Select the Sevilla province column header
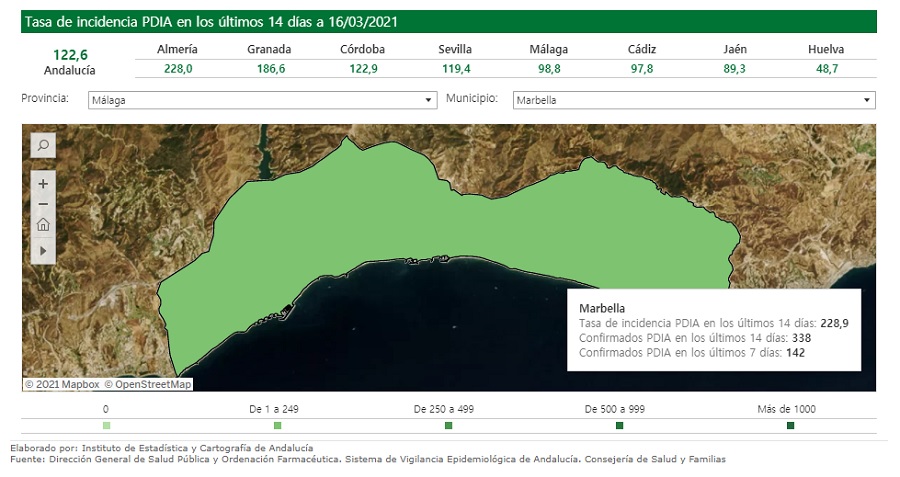 click(455, 49)
